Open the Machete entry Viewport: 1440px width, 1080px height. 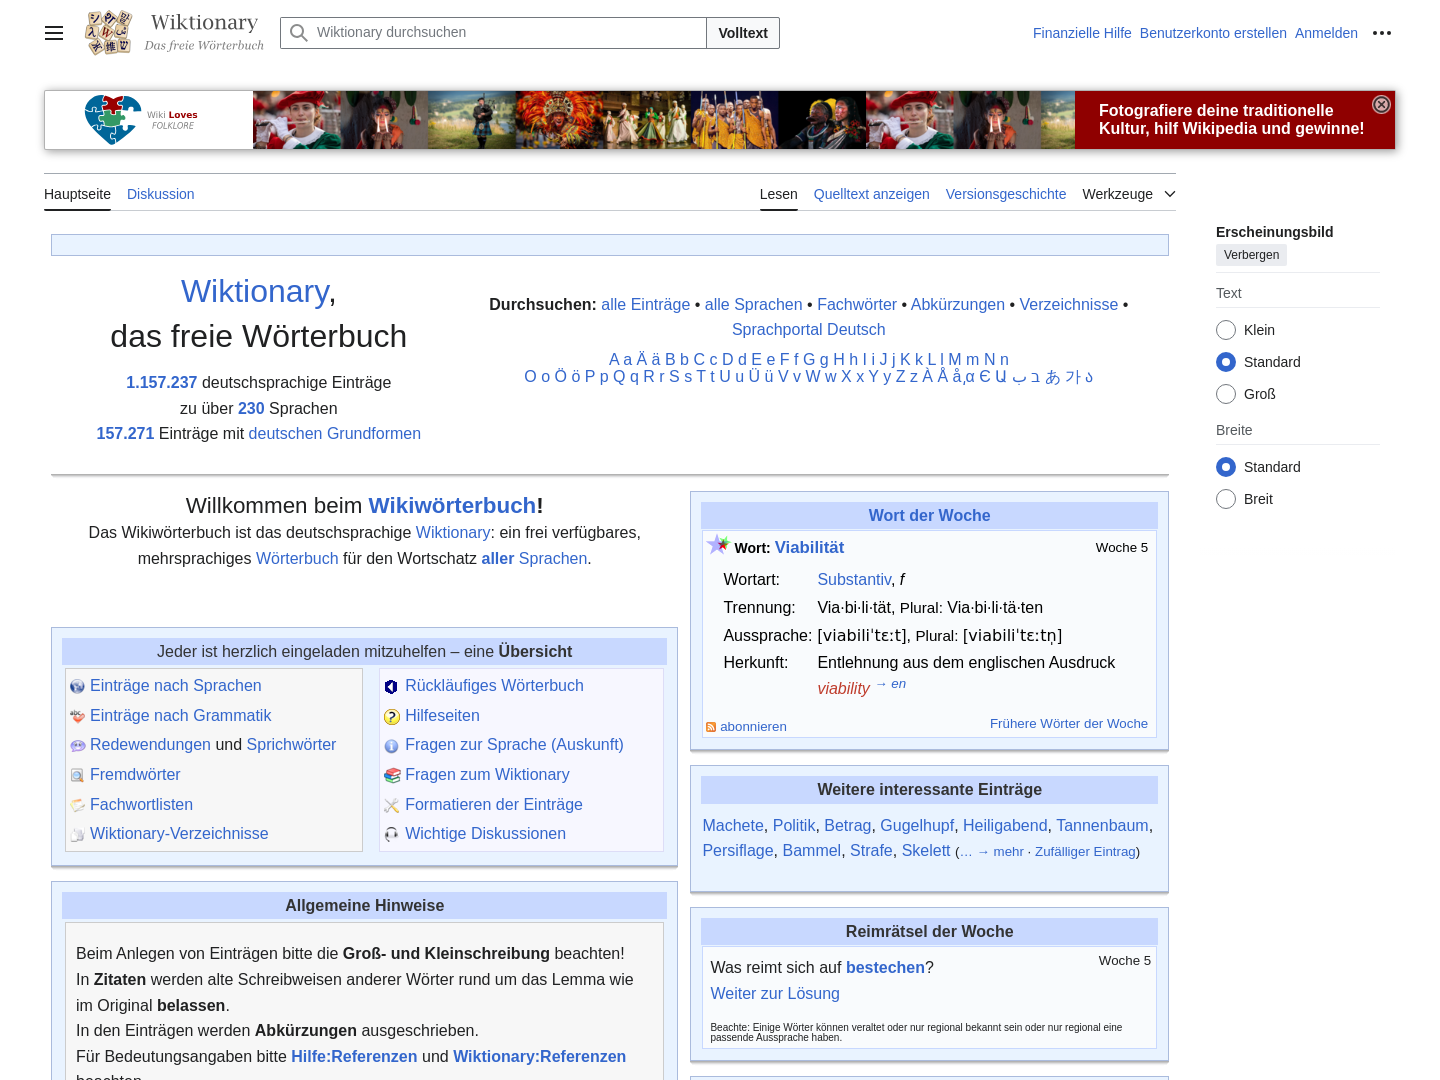[x=733, y=825]
